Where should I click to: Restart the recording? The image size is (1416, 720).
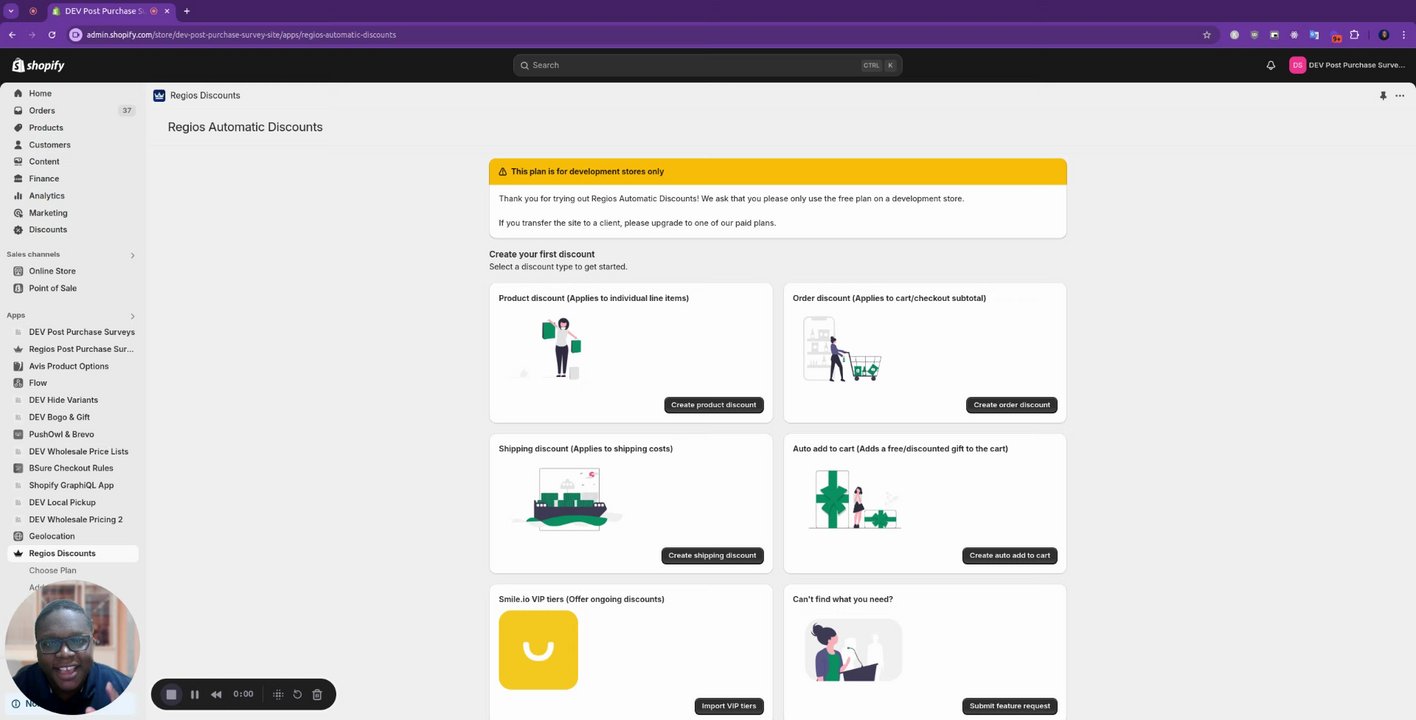pyautogui.click(x=297, y=694)
